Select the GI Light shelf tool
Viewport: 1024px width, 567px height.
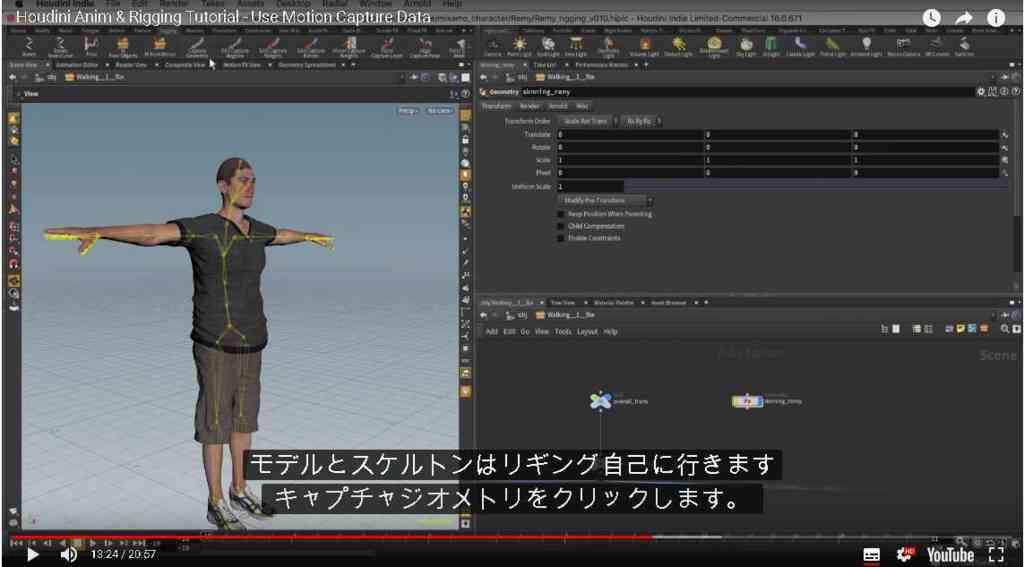pyautogui.click(x=771, y=46)
